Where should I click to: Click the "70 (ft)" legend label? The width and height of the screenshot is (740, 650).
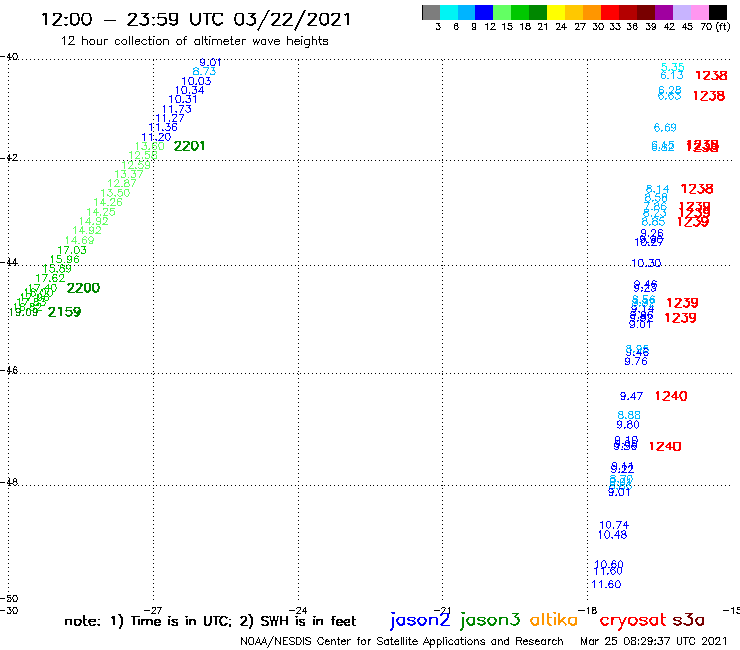pyautogui.click(x=715, y=26)
